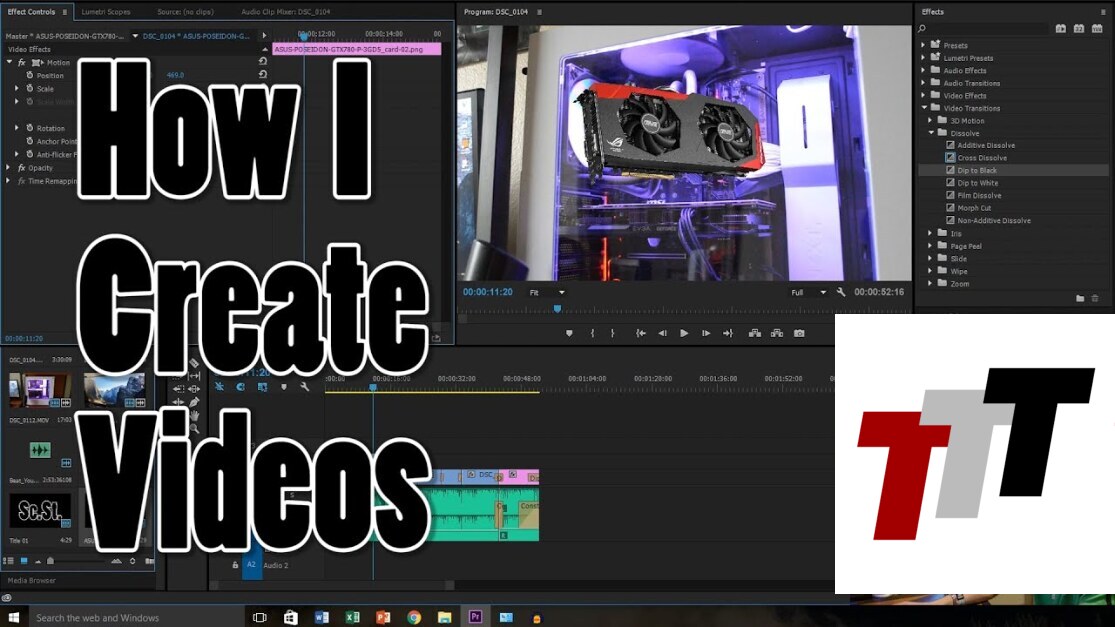Click the Delete custom item trash icon
This screenshot has width=1115, height=627.
tap(1095, 298)
